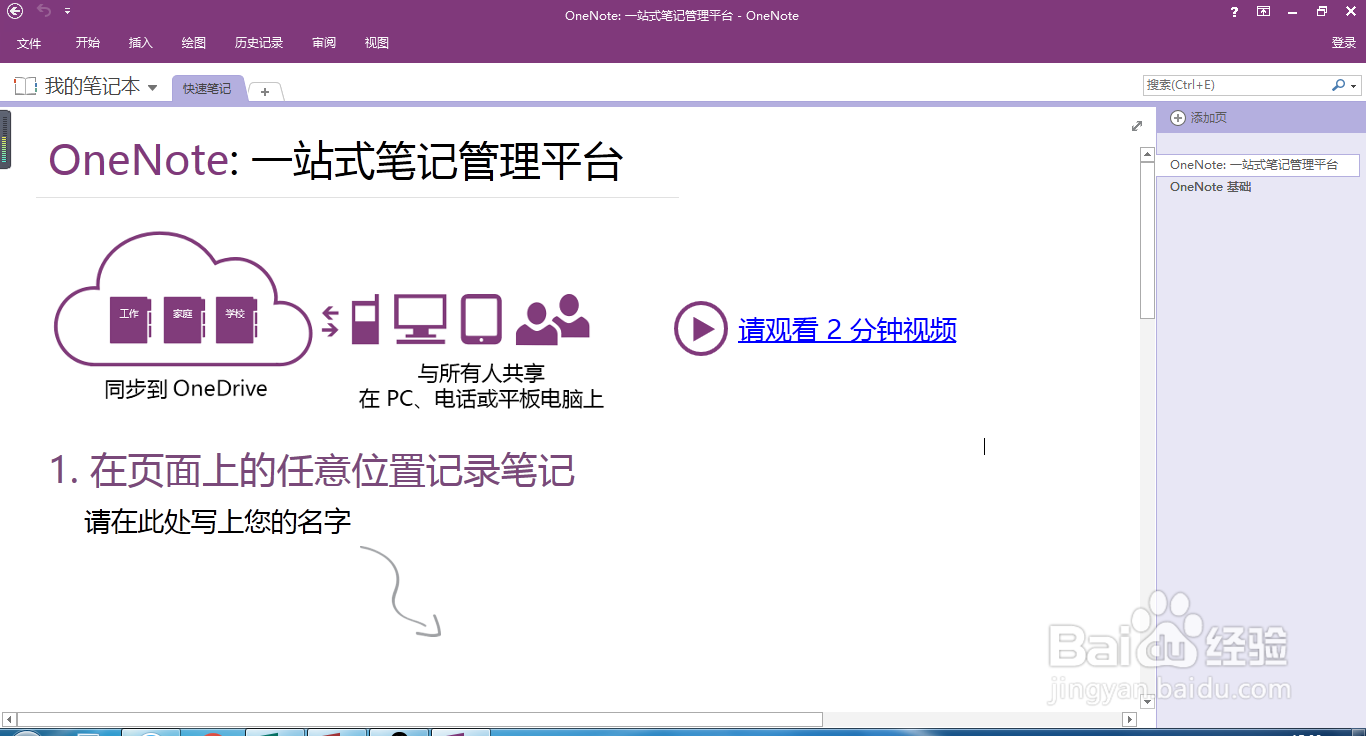1366x736 pixels.
Task: Open the 绘图 ribbon tab
Action: tap(194, 43)
